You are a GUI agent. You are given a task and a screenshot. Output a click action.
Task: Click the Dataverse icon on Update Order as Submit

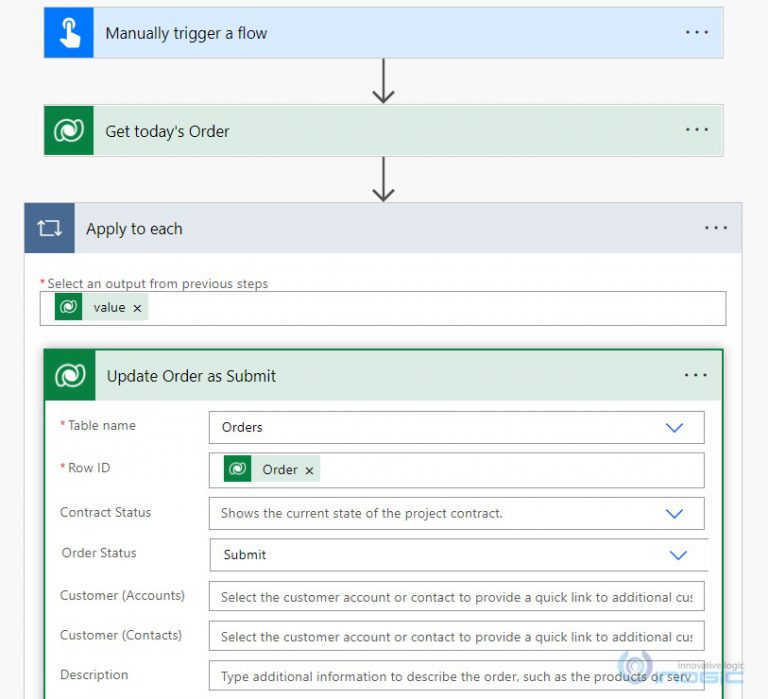[x=70, y=376]
